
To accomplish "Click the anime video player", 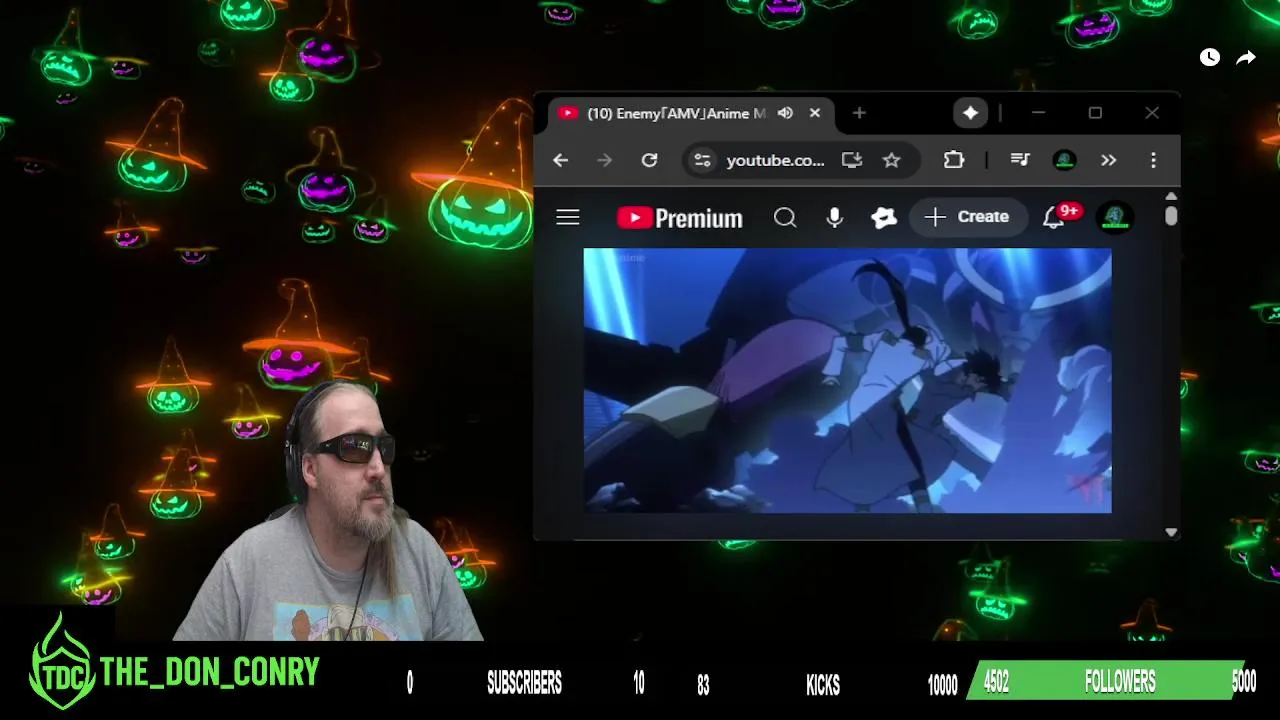I will (847, 380).
